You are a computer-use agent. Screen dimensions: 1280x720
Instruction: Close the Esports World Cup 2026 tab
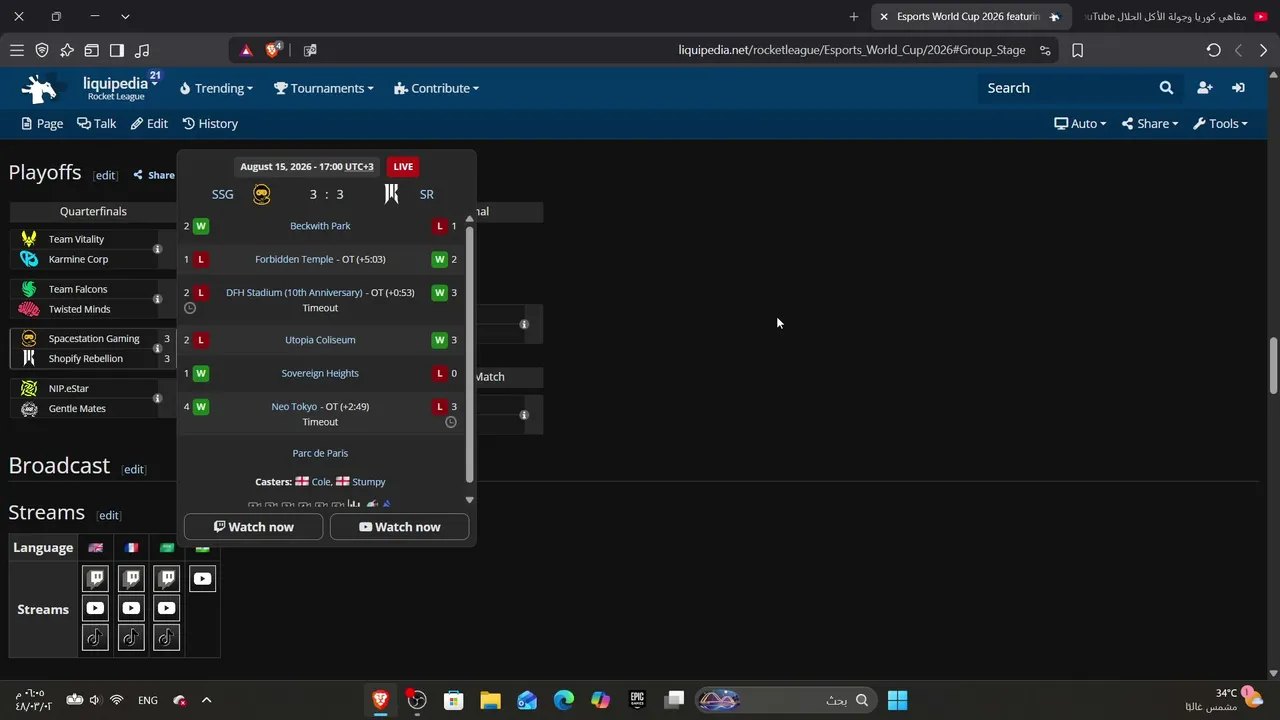(x=883, y=16)
